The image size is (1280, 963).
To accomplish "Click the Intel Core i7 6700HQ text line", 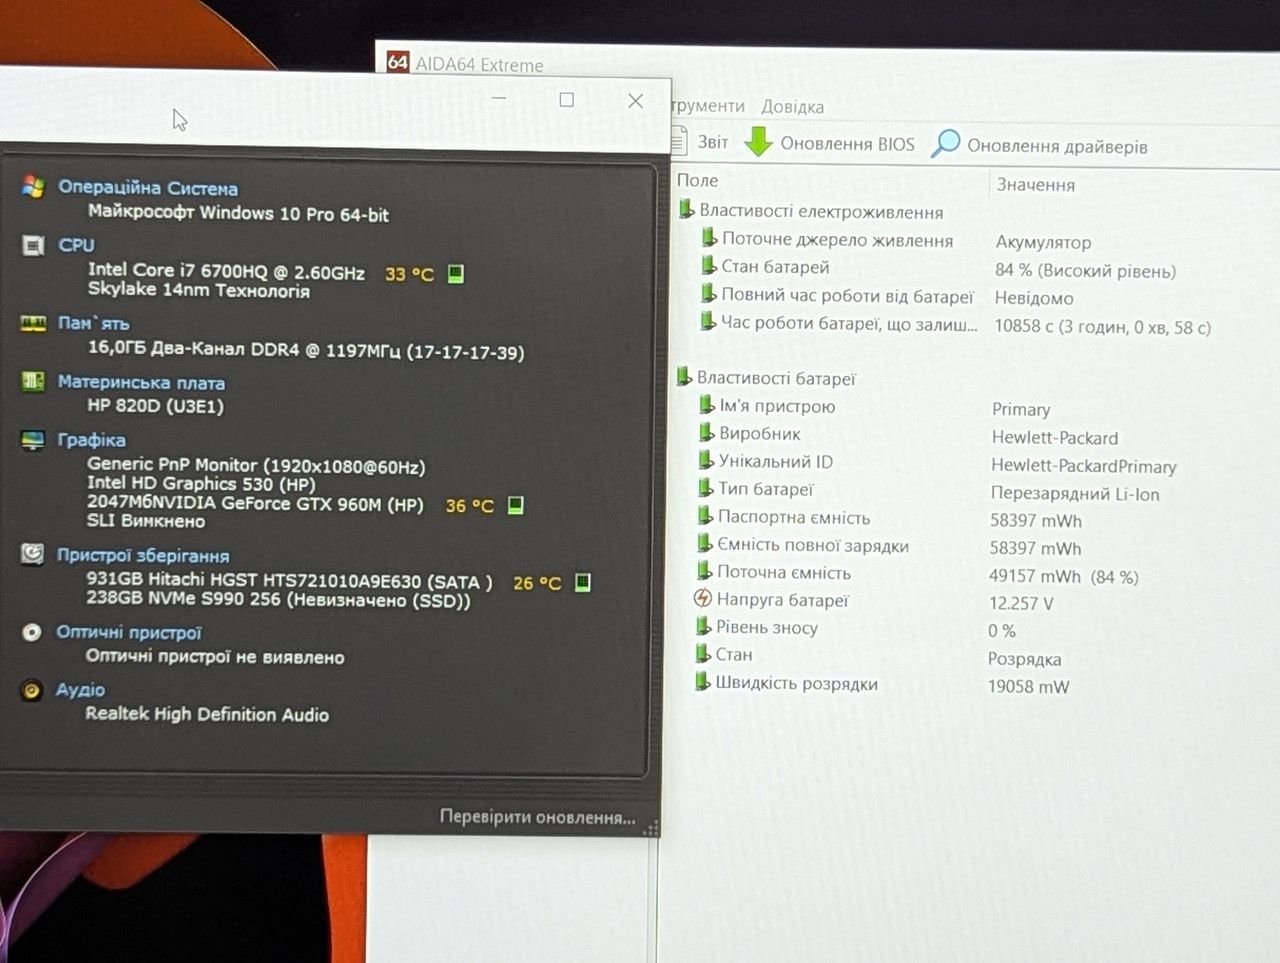I will point(226,270).
